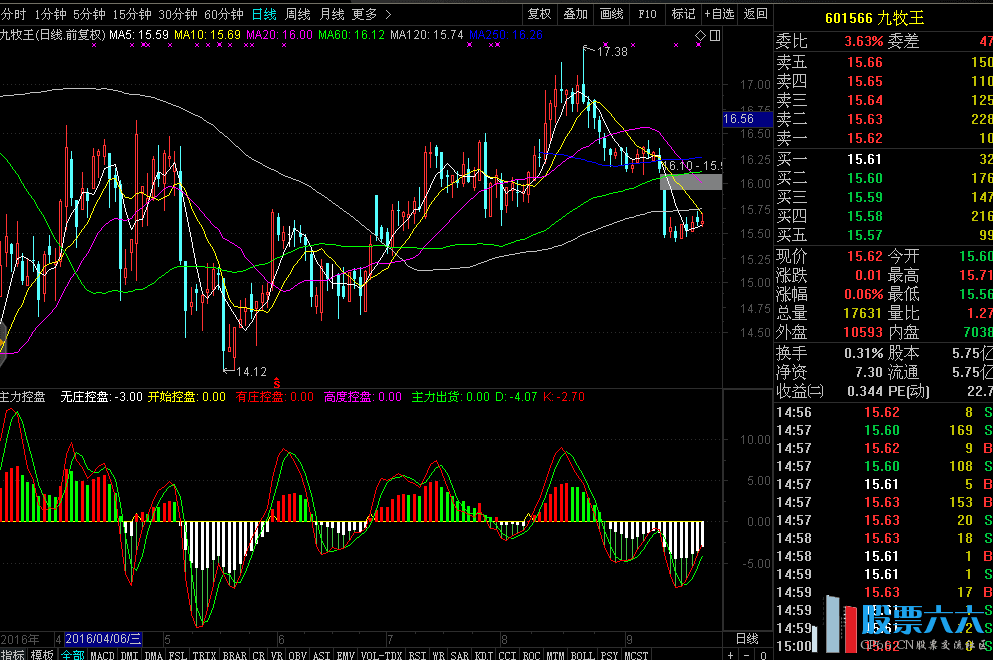Switch chart to 周线 weekly period
The height and width of the screenshot is (660, 993).
[x=297, y=14]
